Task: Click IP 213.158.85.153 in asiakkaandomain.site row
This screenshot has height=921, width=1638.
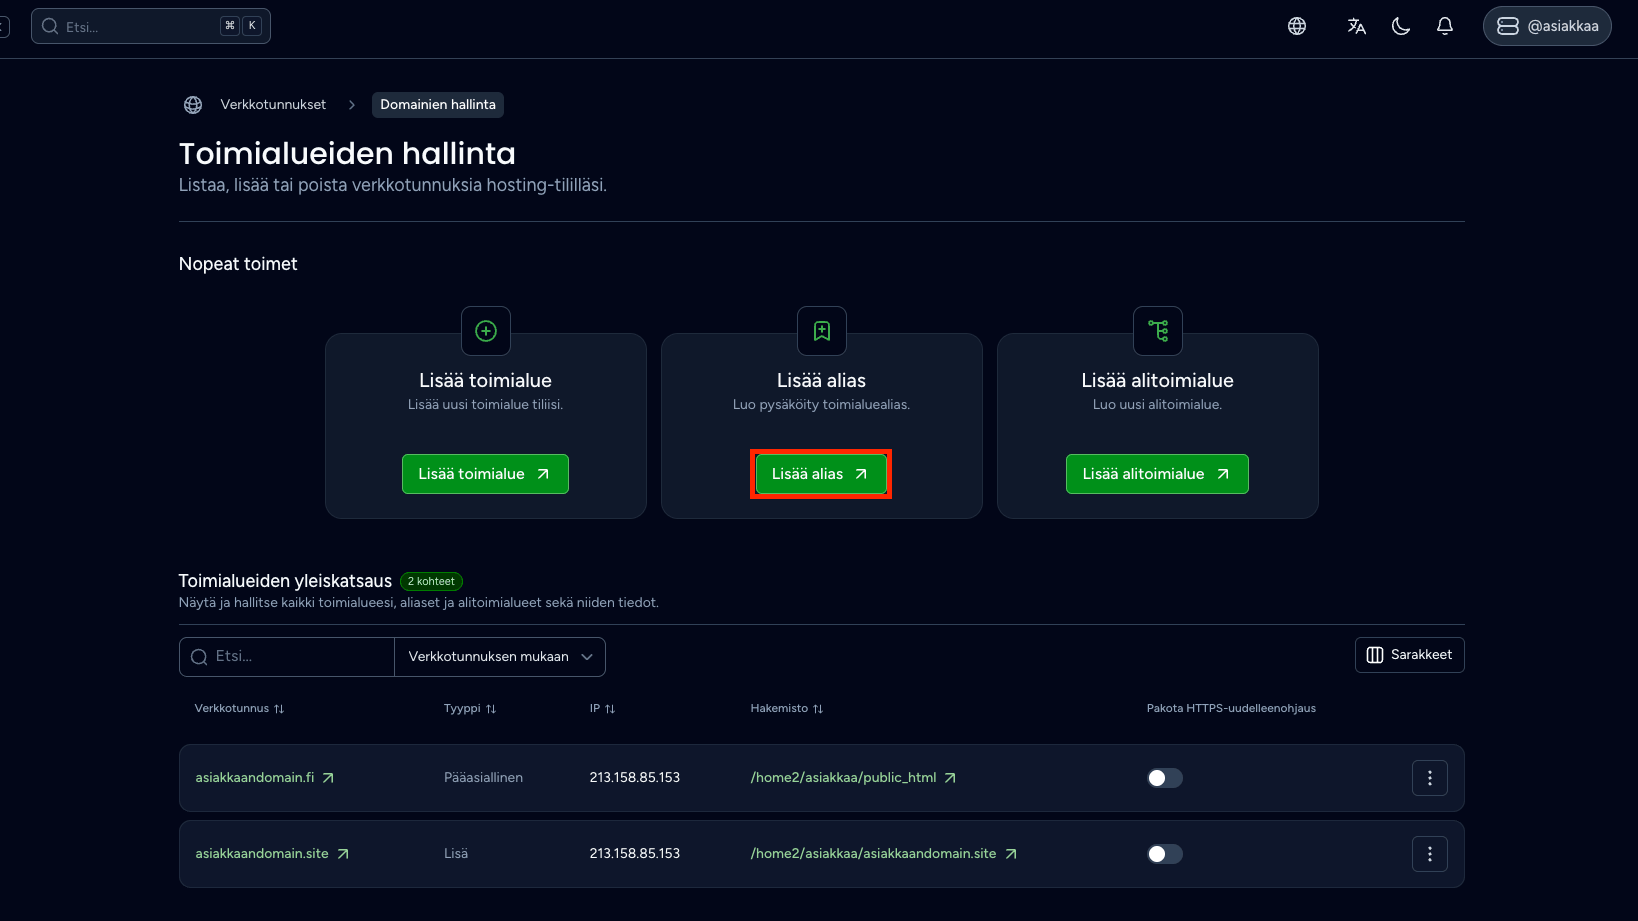Action: pyautogui.click(x=634, y=853)
